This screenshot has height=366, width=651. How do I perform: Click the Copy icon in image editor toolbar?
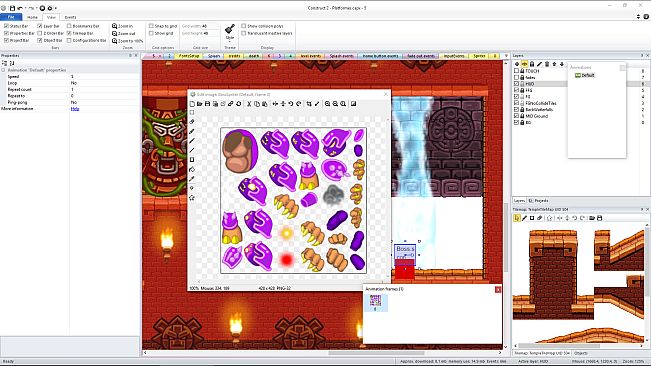[257, 104]
